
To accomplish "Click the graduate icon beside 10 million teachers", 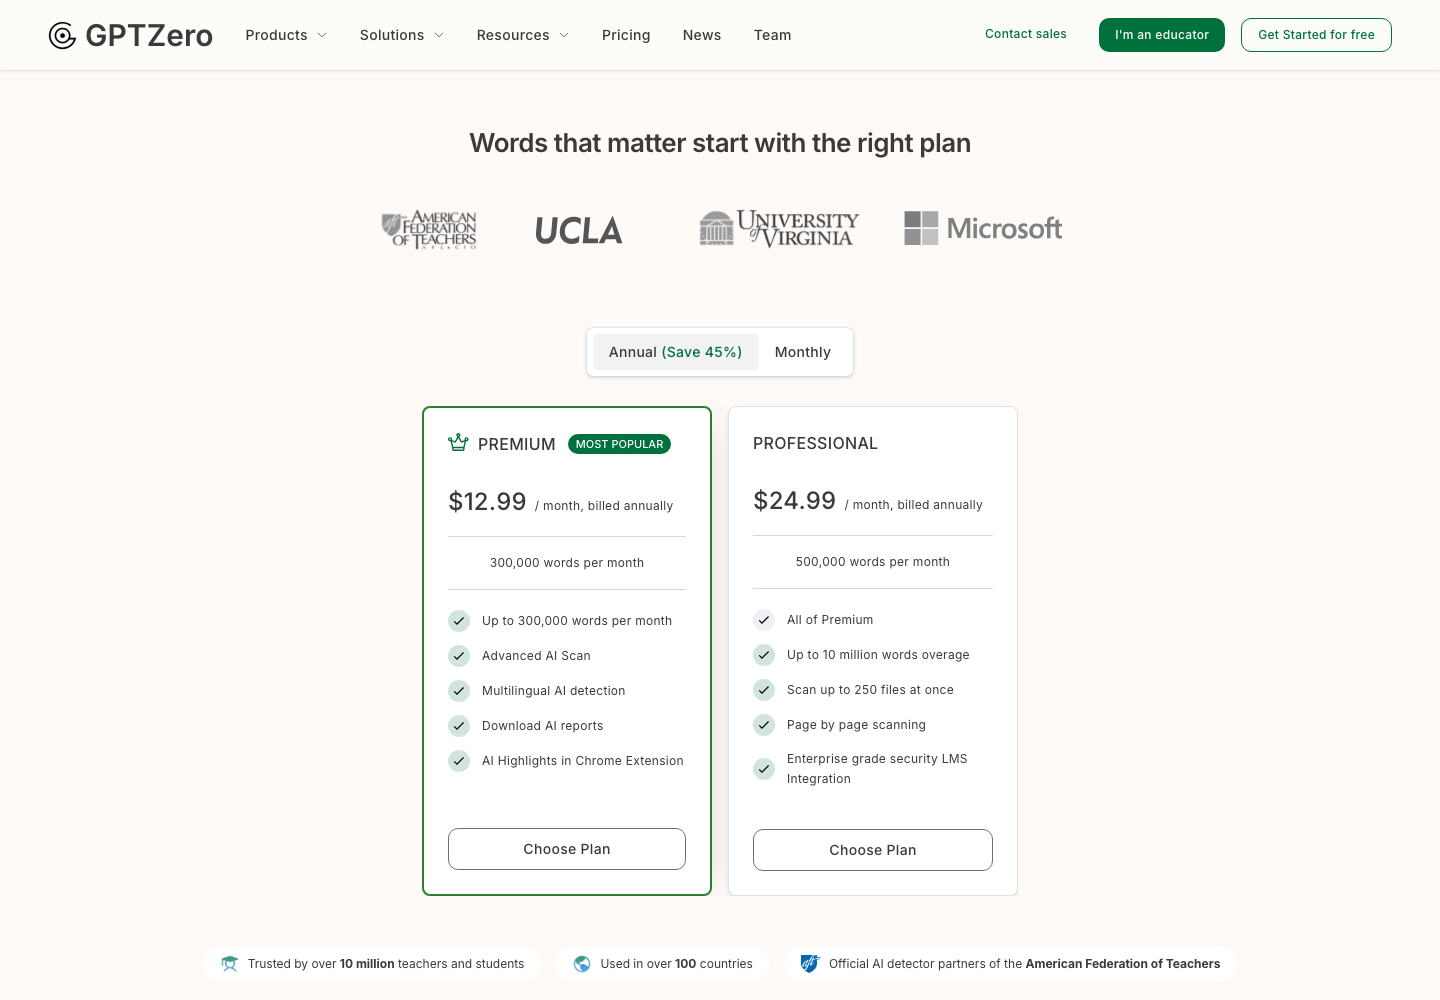I will 230,964.
